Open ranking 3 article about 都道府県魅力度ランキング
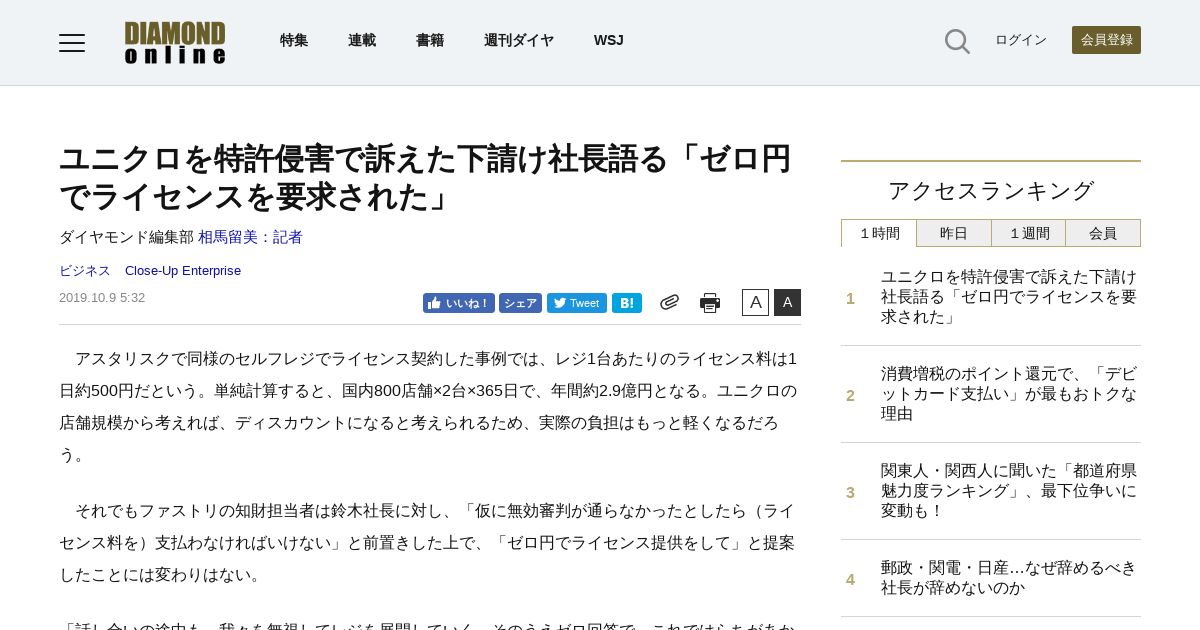The height and width of the screenshot is (630, 1200). 1009,491
